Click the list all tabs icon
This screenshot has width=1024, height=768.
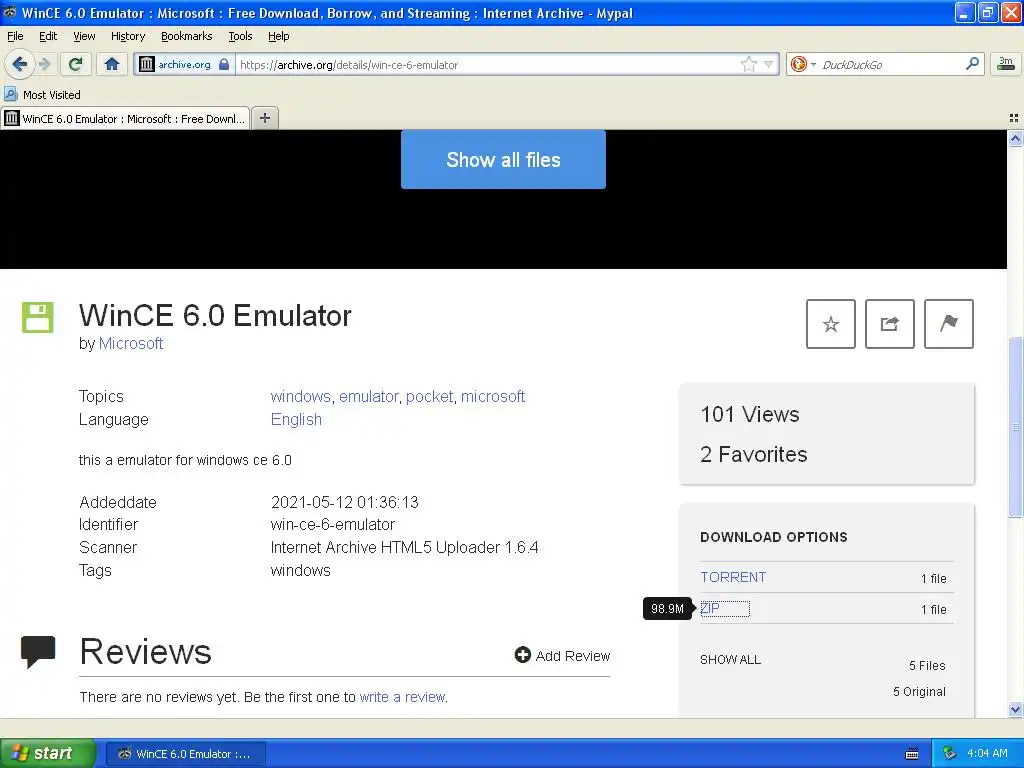[x=1014, y=118]
